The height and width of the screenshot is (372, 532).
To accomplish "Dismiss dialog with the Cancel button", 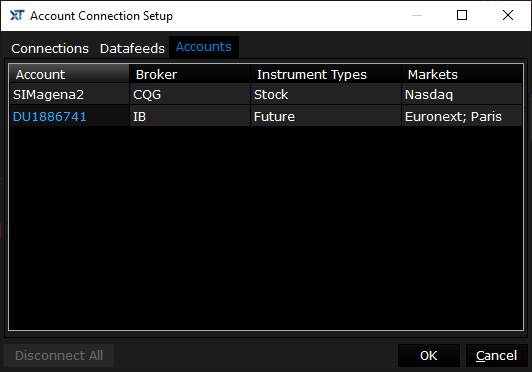I will pos(497,355).
